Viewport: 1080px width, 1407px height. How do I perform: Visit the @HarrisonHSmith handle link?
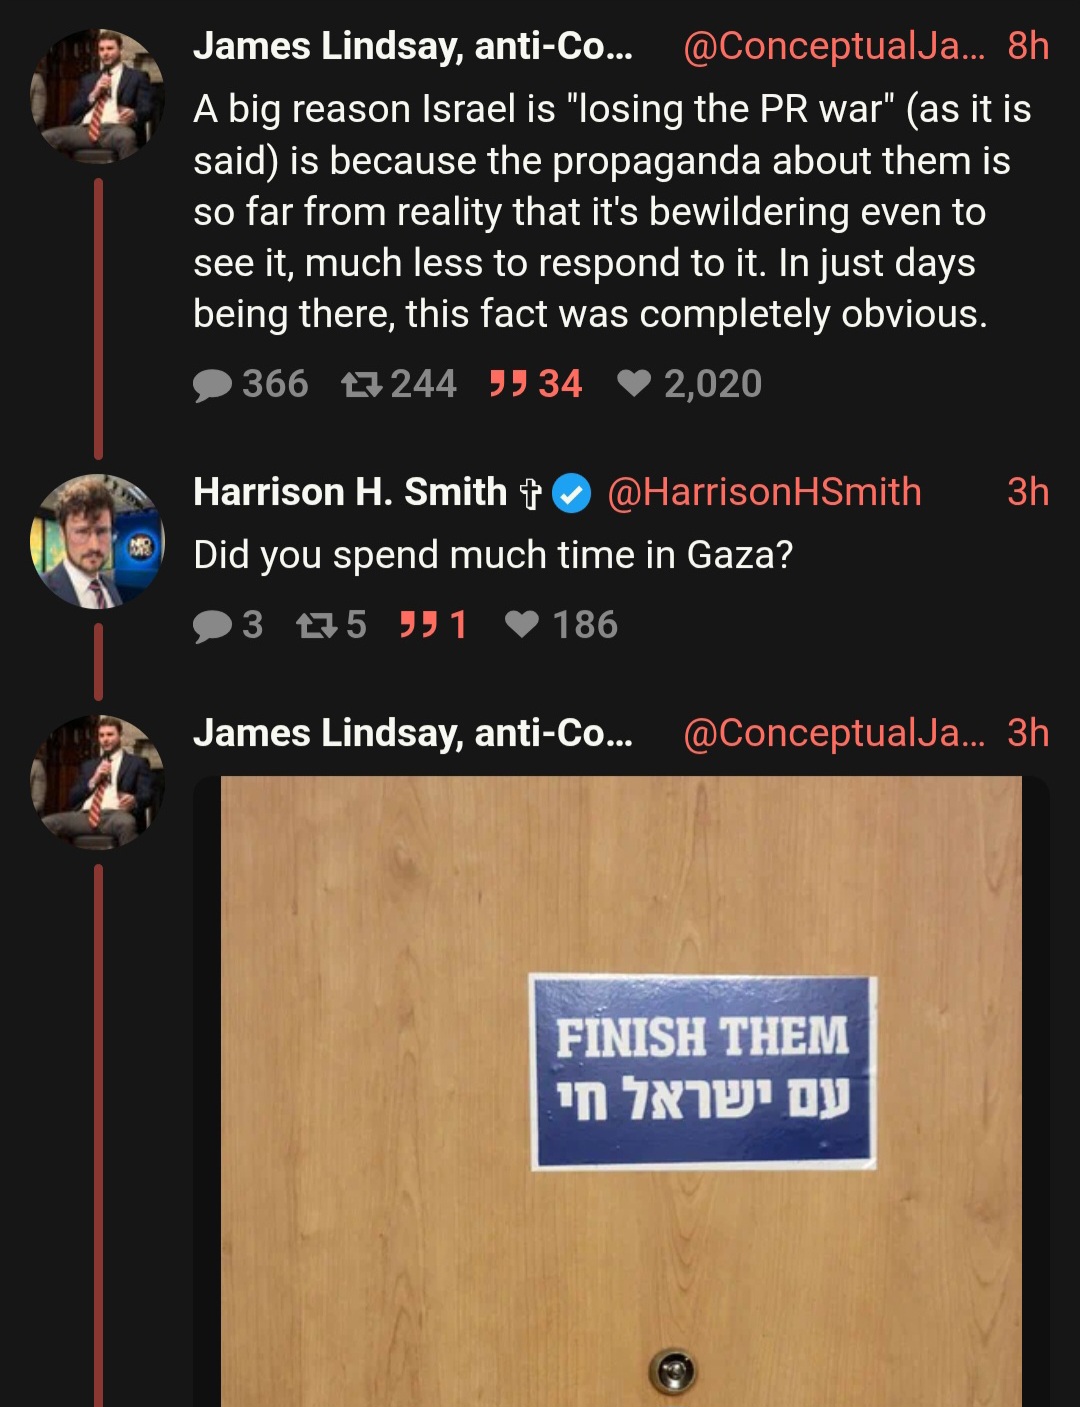(764, 492)
